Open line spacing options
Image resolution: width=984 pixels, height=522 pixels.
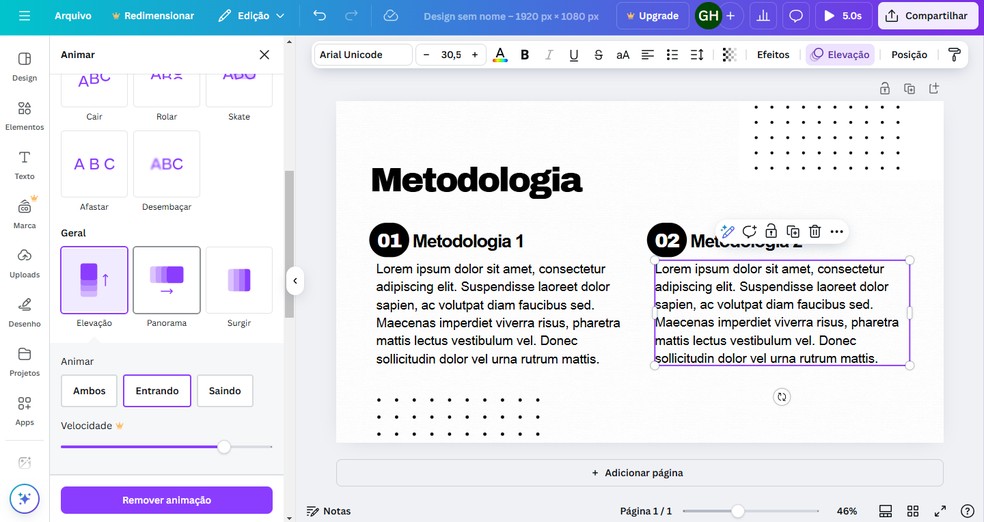pyautogui.click(x=697, y=55)
